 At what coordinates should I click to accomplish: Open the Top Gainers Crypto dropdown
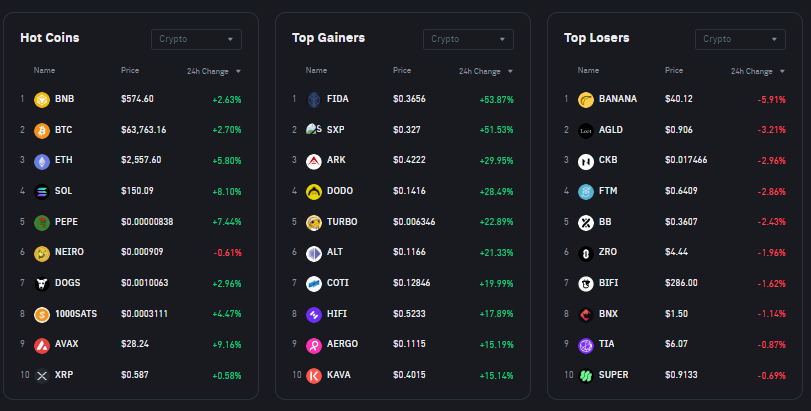click(x=468, y=39)
